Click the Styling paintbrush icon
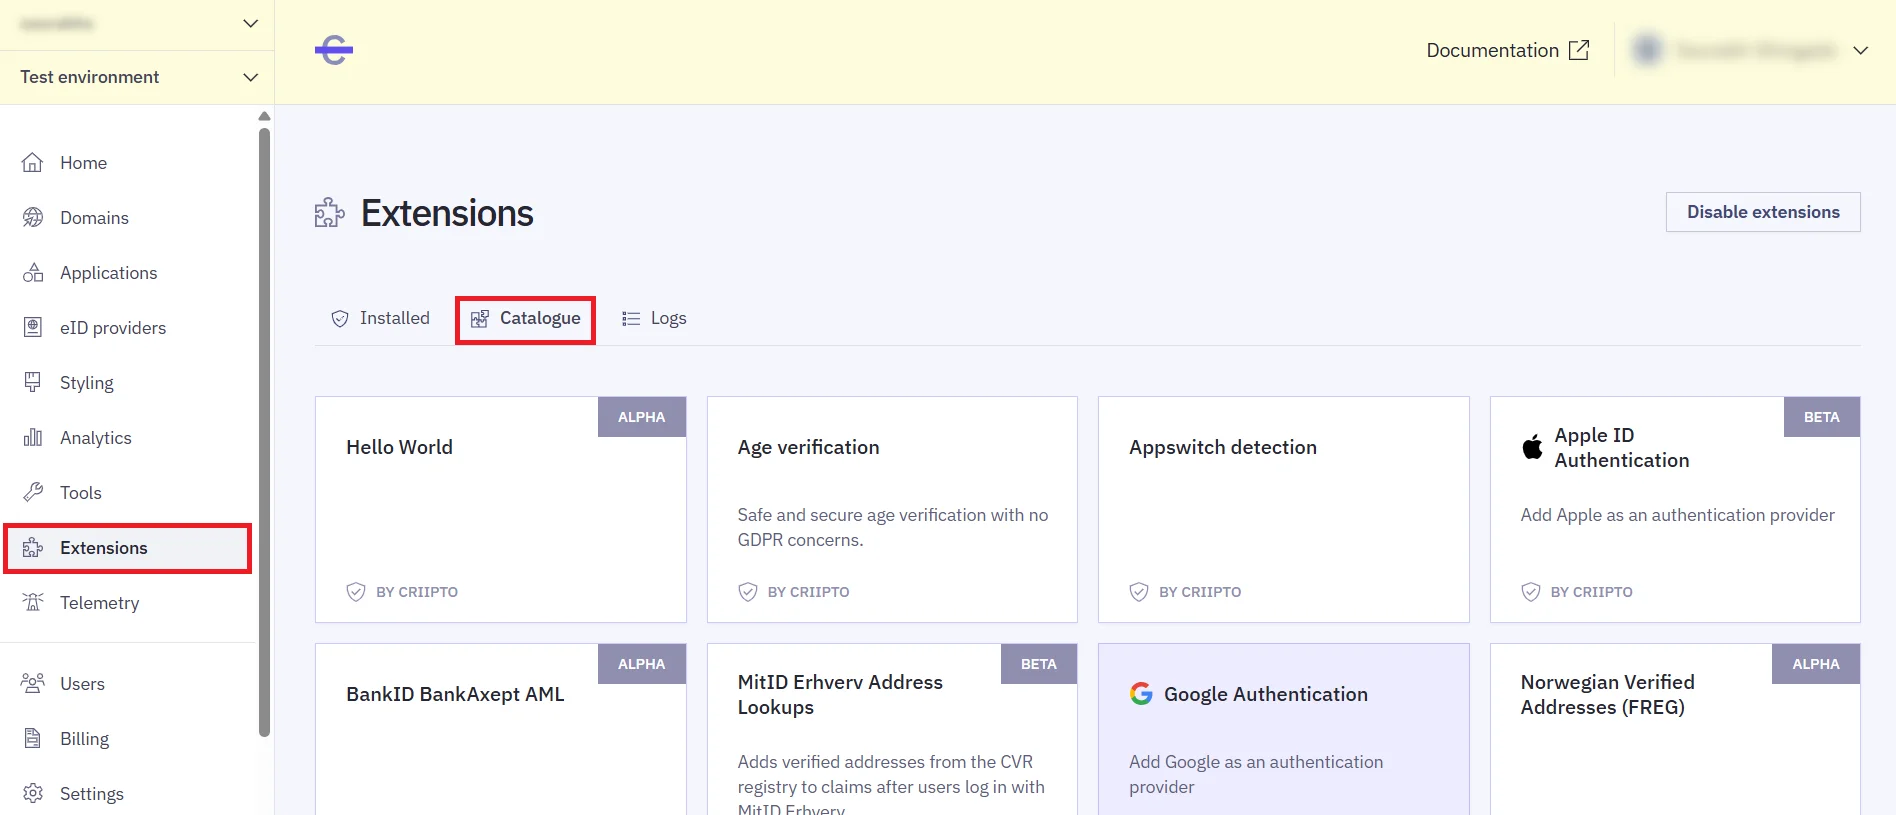The height and width of the screenshot is (815, 1896). point(33,383)
